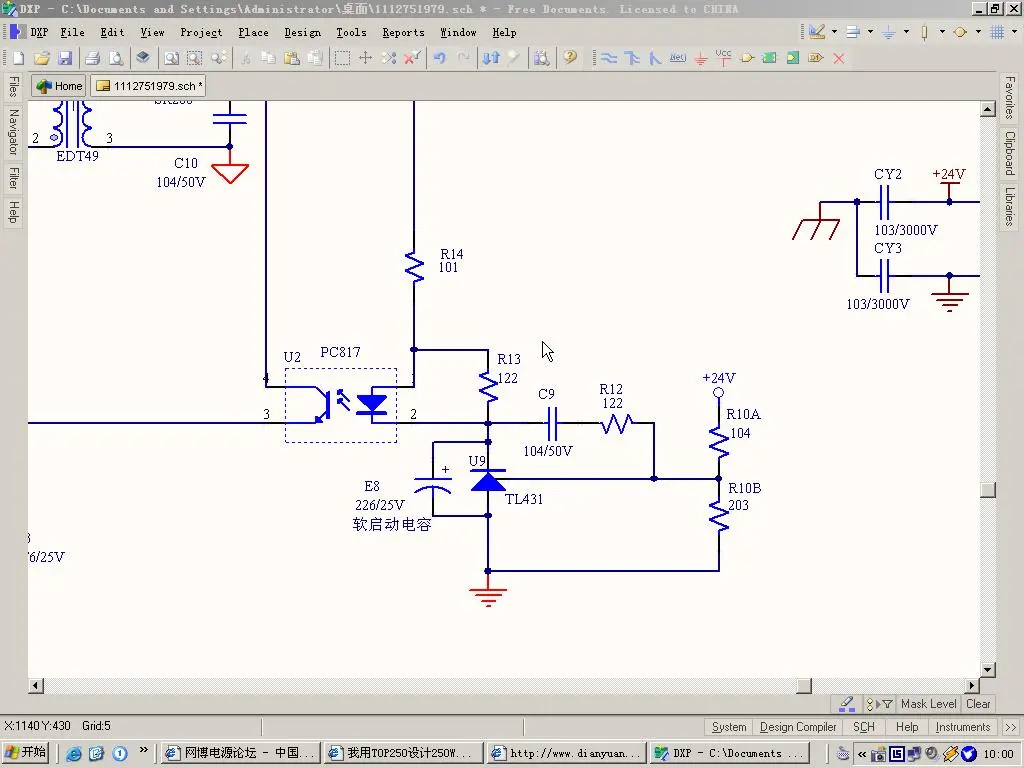
Task: Open the Windows Start button (开始)
Action: coord(26,753)
